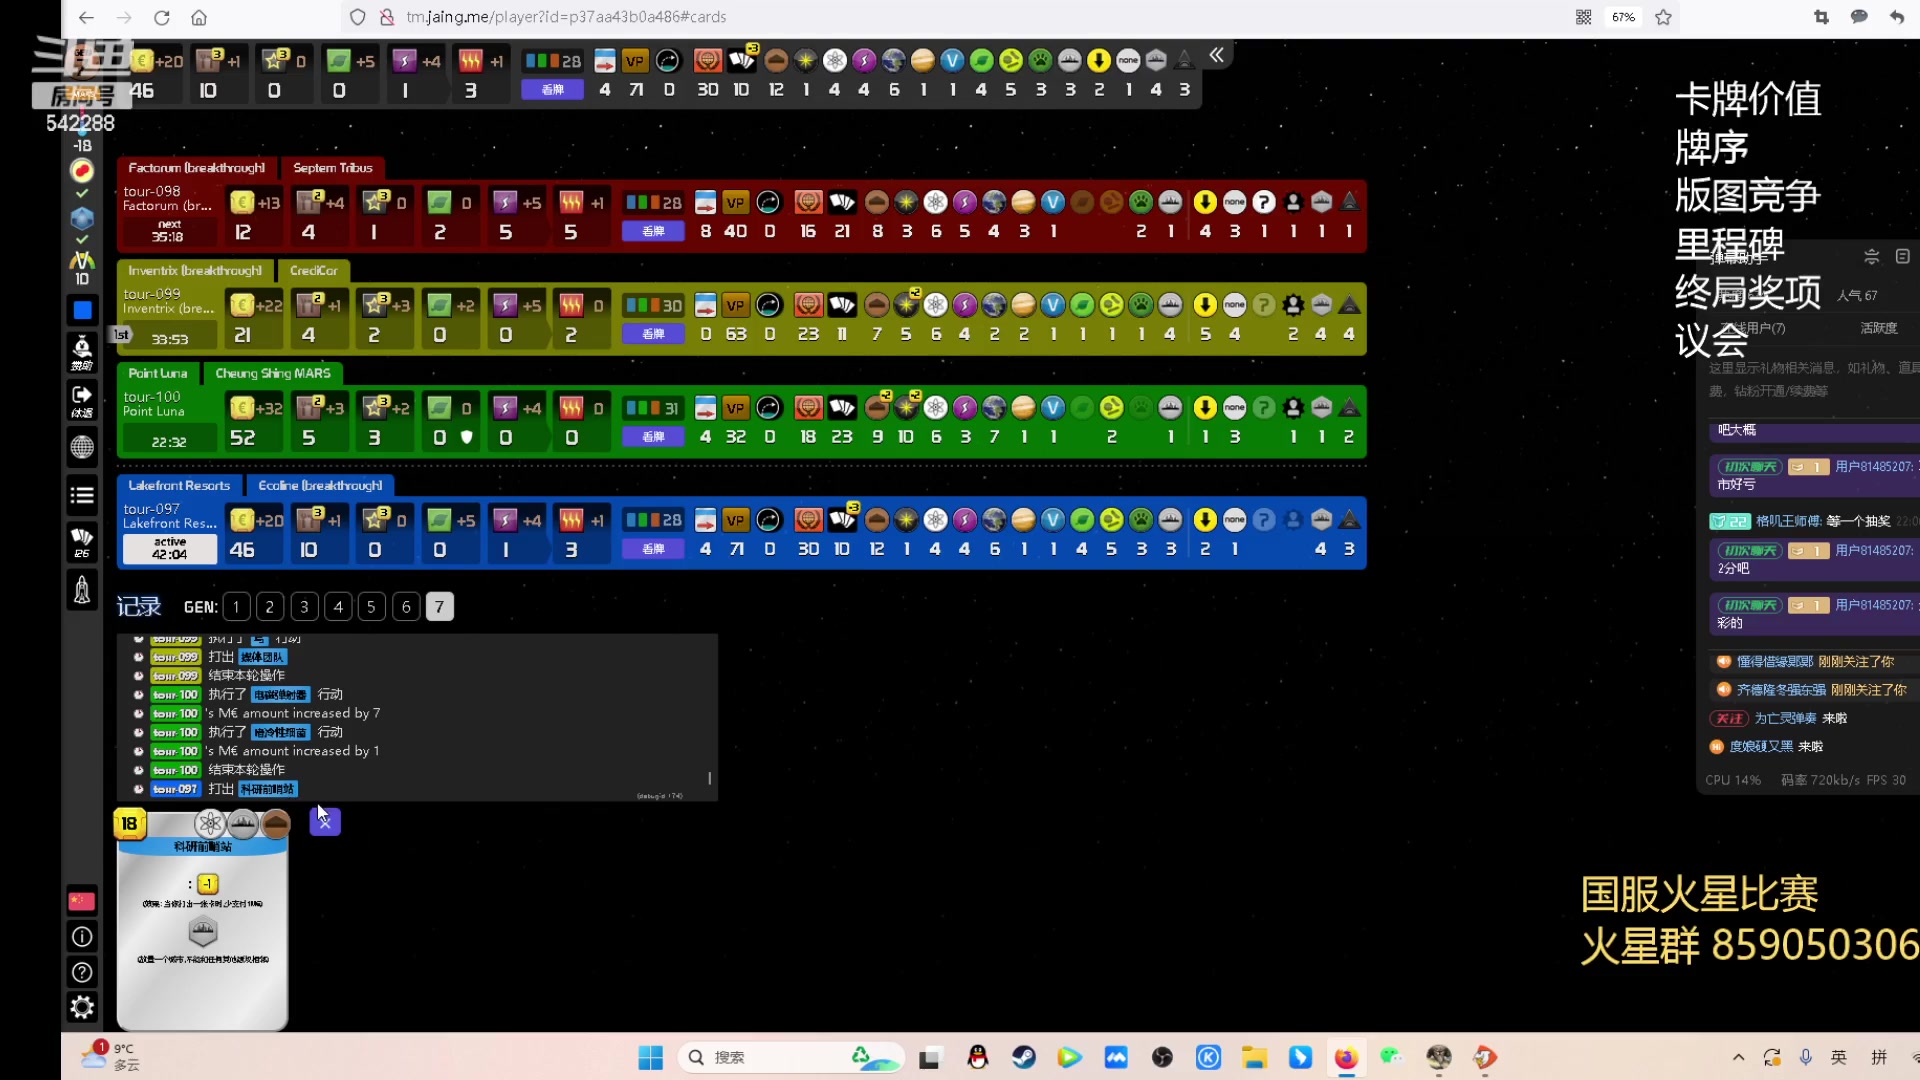Click the China flag language icon
The height and width of the screenshot is (1080, 1920).
82,901
